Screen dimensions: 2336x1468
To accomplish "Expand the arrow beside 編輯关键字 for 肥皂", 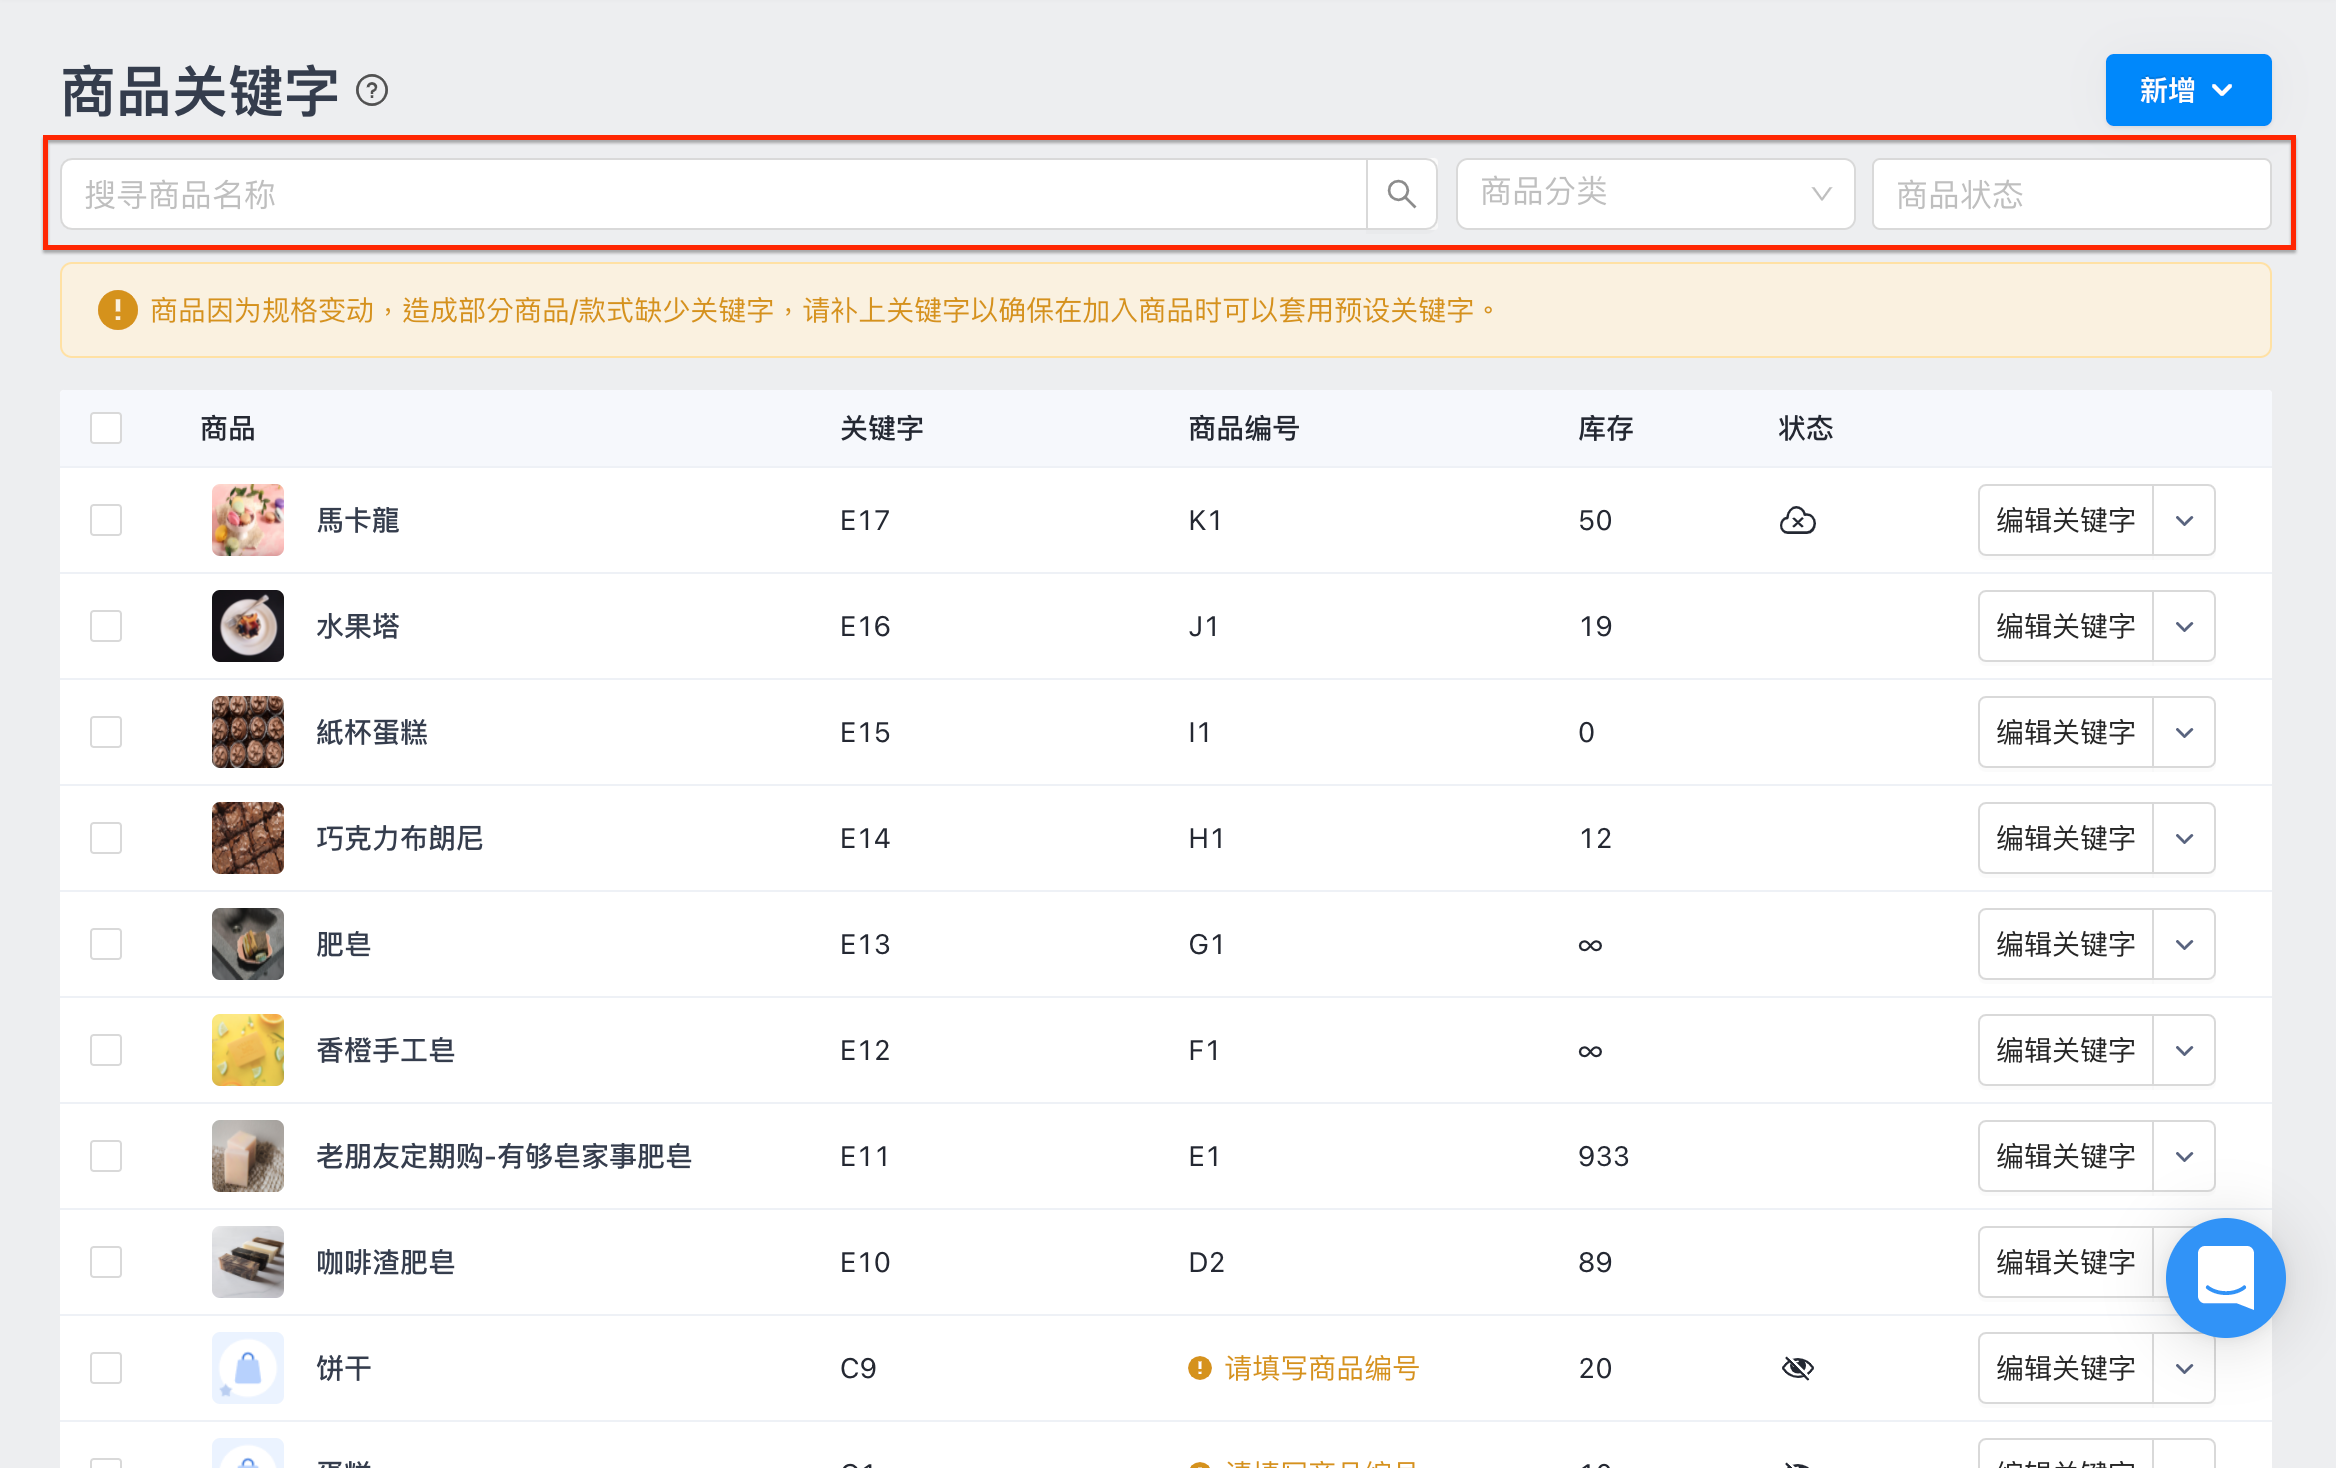I will (x=2184, y=944).
